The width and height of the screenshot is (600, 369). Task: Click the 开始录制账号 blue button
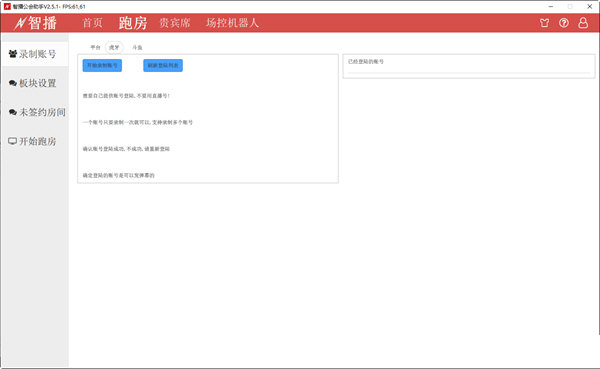pyautogui.click(x=102, y=65)
